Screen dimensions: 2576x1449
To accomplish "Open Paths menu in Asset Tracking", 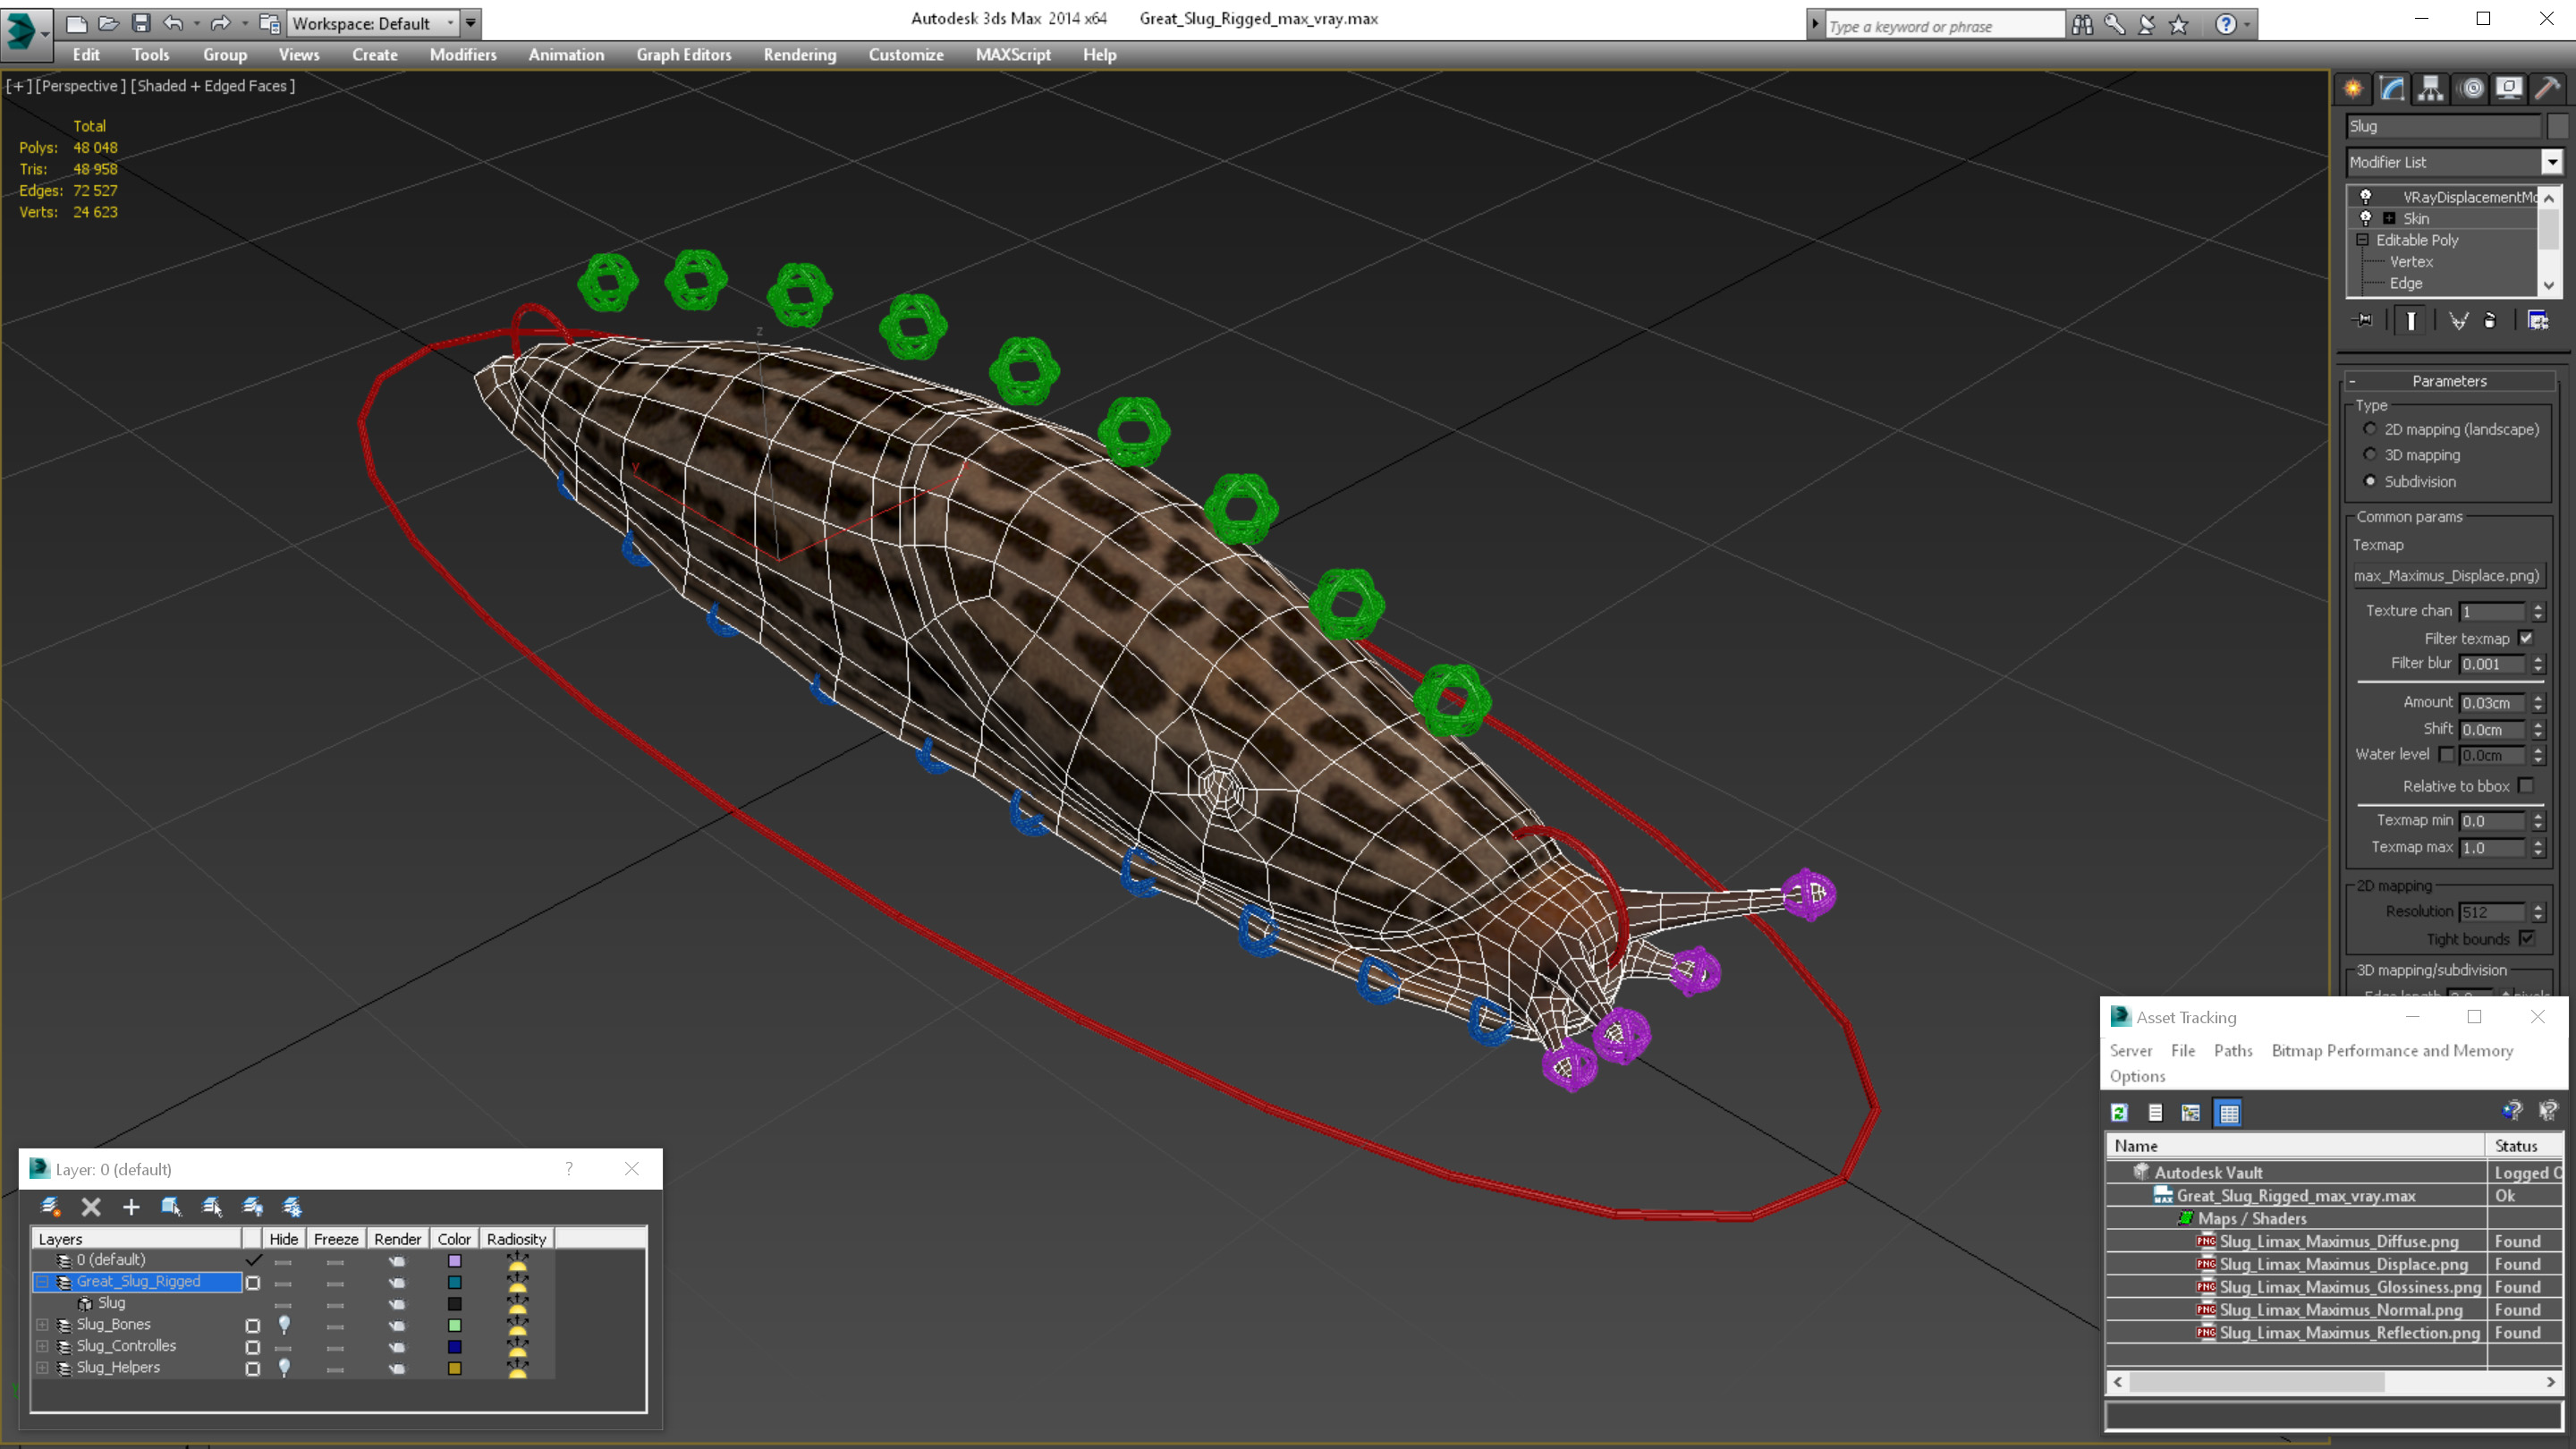I will click(2233, 1050).
